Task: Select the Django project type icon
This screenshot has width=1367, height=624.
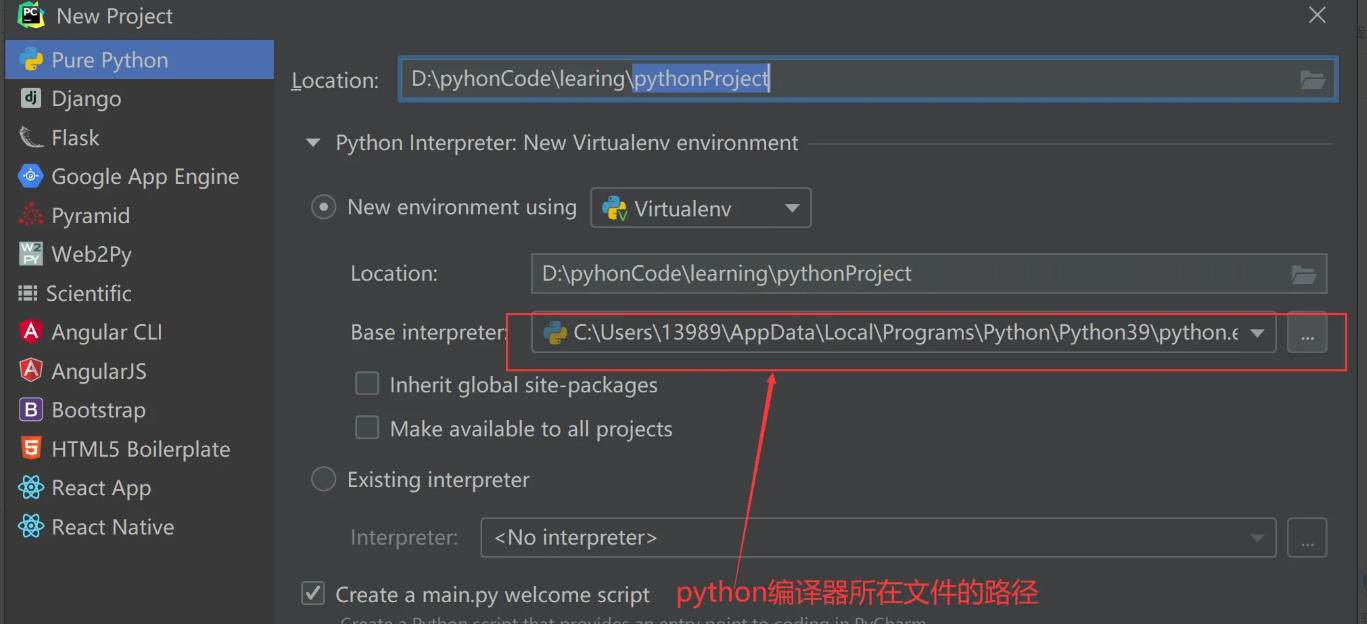Action: click(x=29, y=98)
